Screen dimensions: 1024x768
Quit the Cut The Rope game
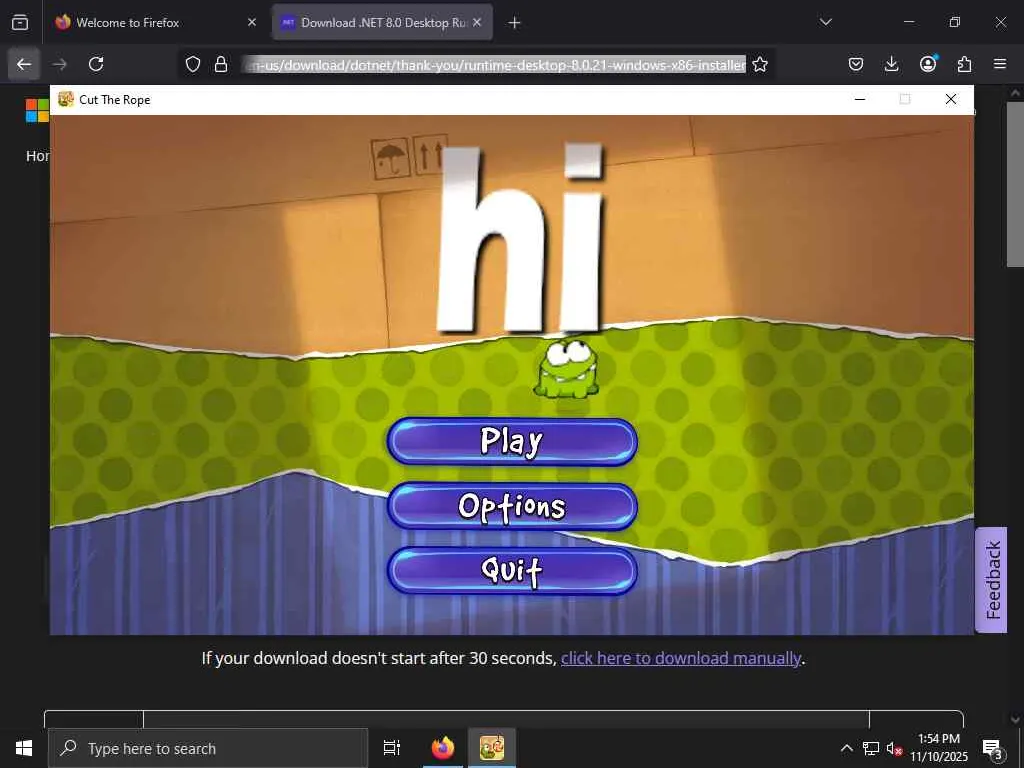(512, 570)
